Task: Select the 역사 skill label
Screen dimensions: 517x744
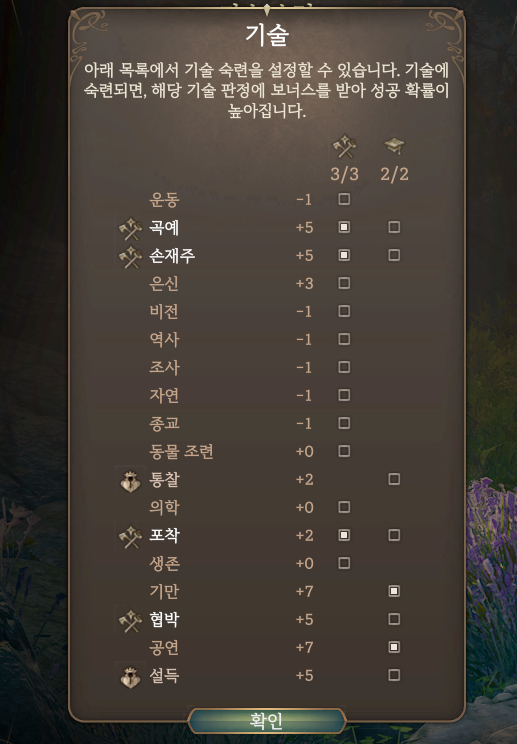Action: click(164, 339)
